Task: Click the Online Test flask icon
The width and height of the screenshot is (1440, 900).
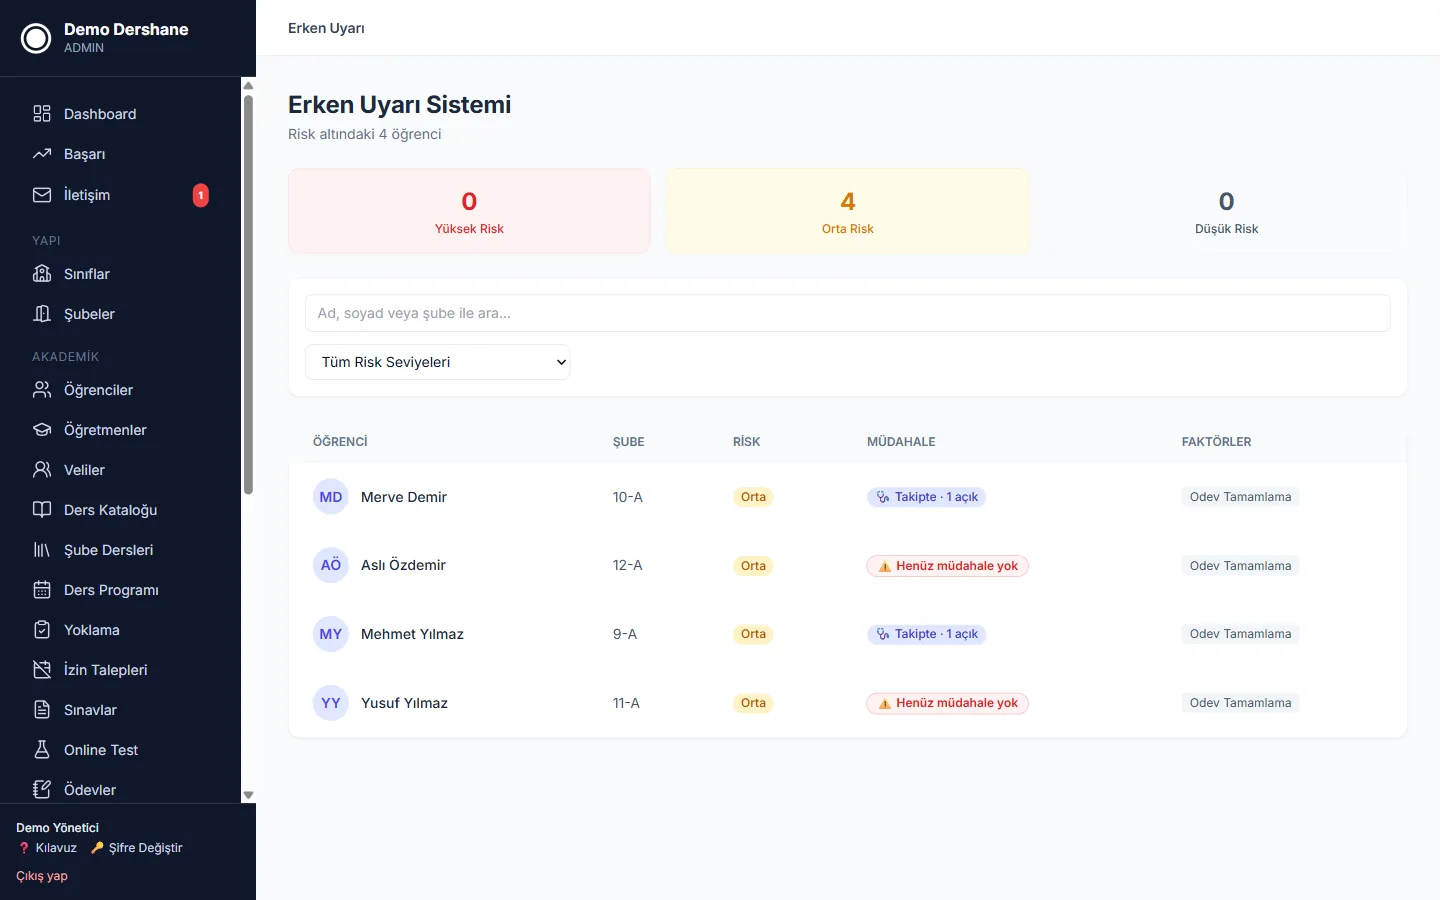Action: click(42, 750)
